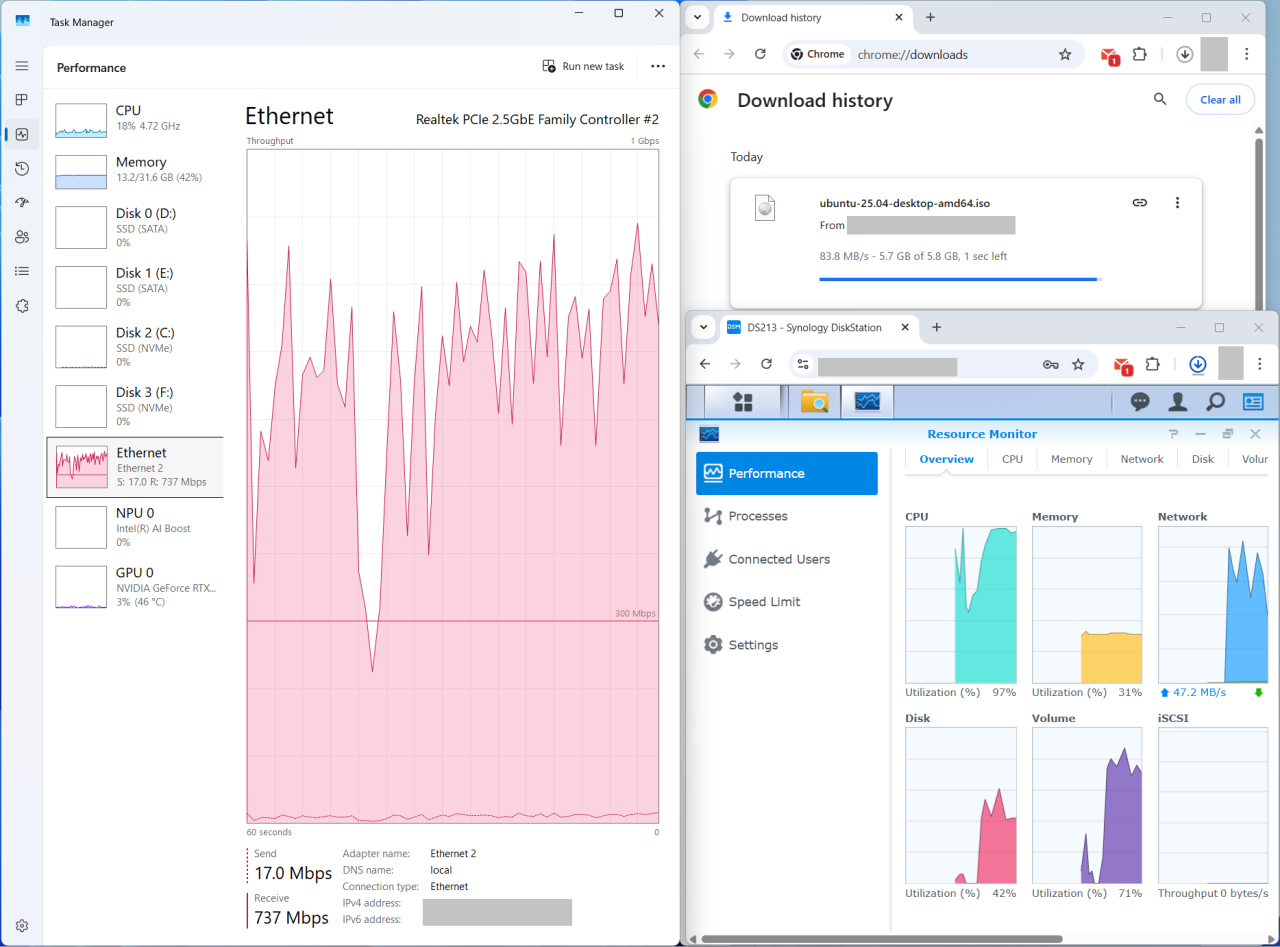Select Disk 0 (D:) performance item
The width and height of the screenshot is (1280, 947).
coord(134,227)
